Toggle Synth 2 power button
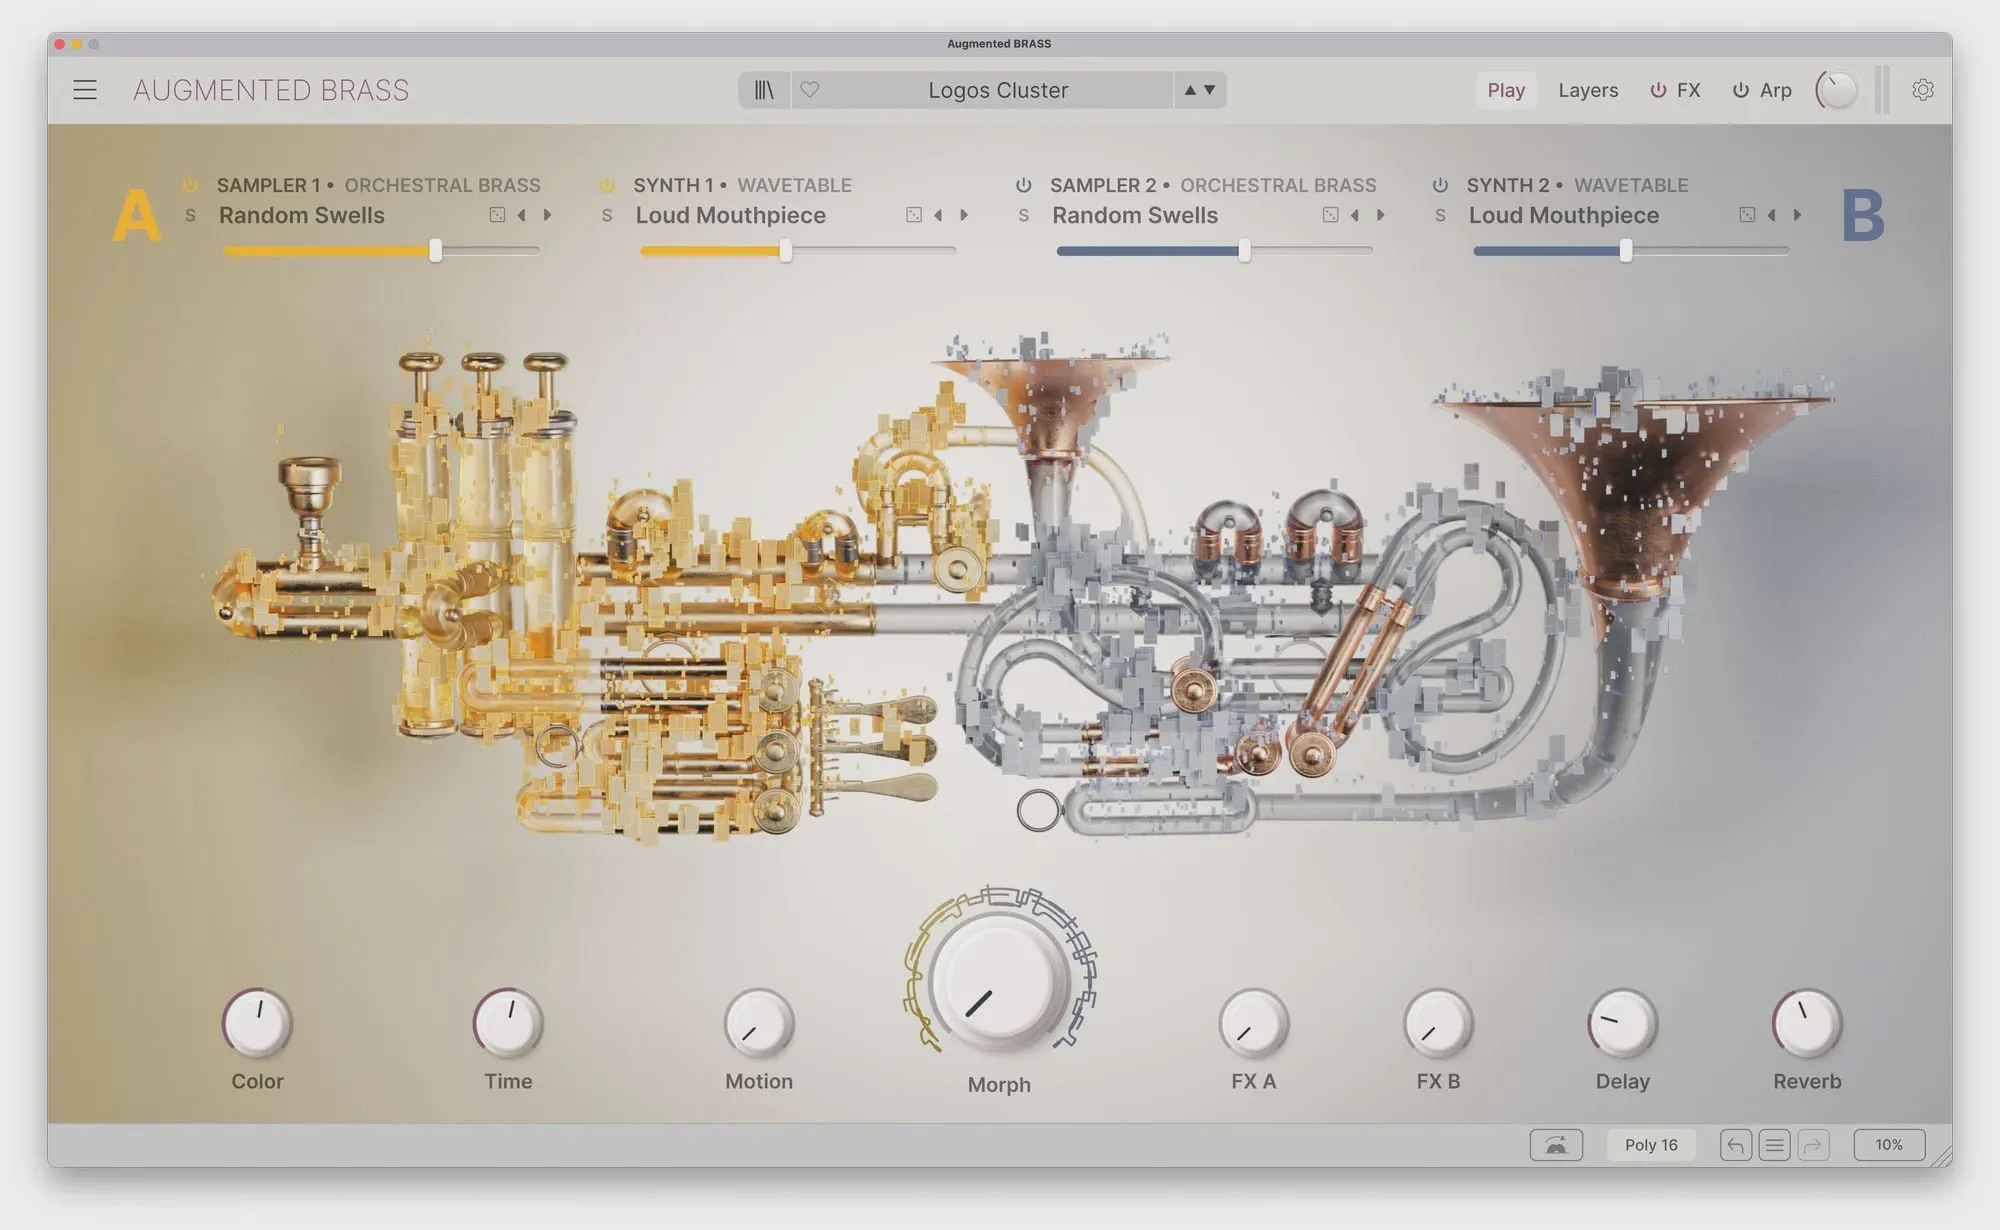 tap(1440, 185)
